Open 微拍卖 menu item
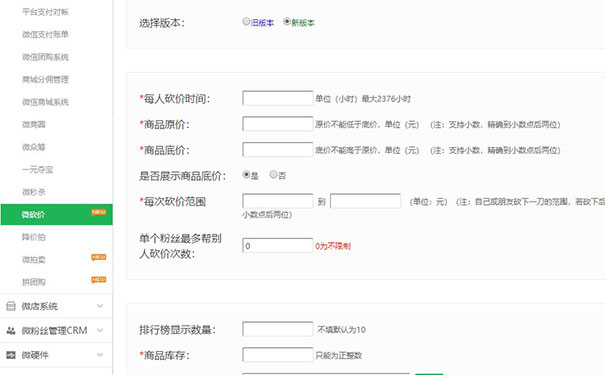The height and width of the screenshot is (375, 605). (x=34, y=260)
